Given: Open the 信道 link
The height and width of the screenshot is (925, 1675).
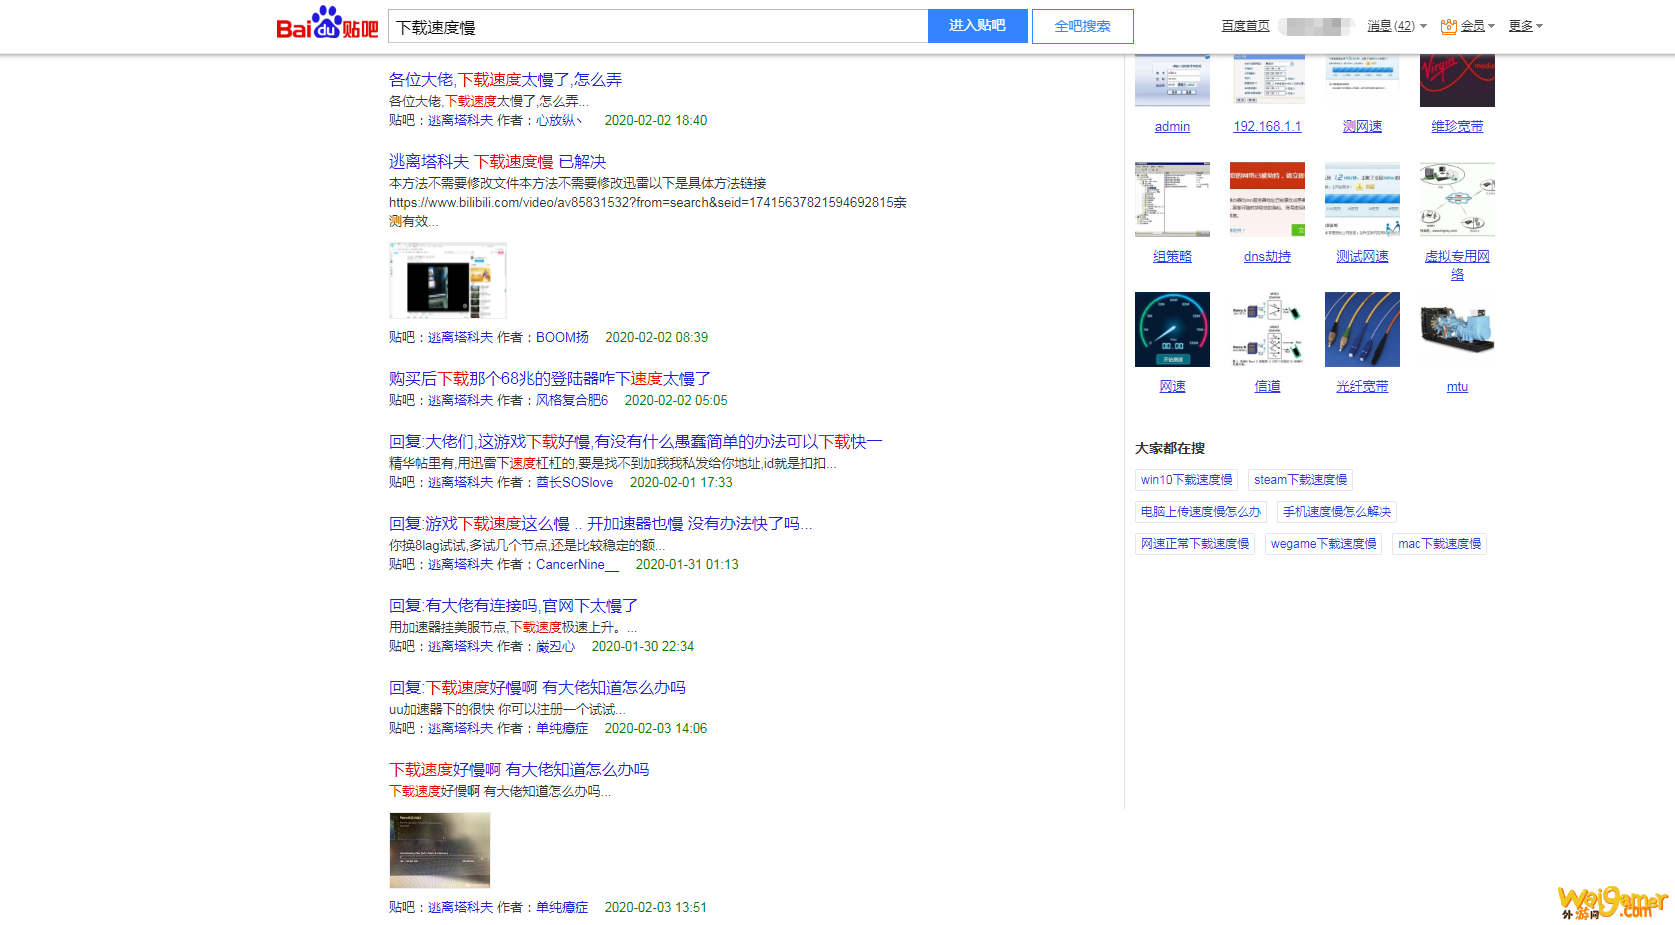Looking at the screenshot, I should (x=1267, y=386).
